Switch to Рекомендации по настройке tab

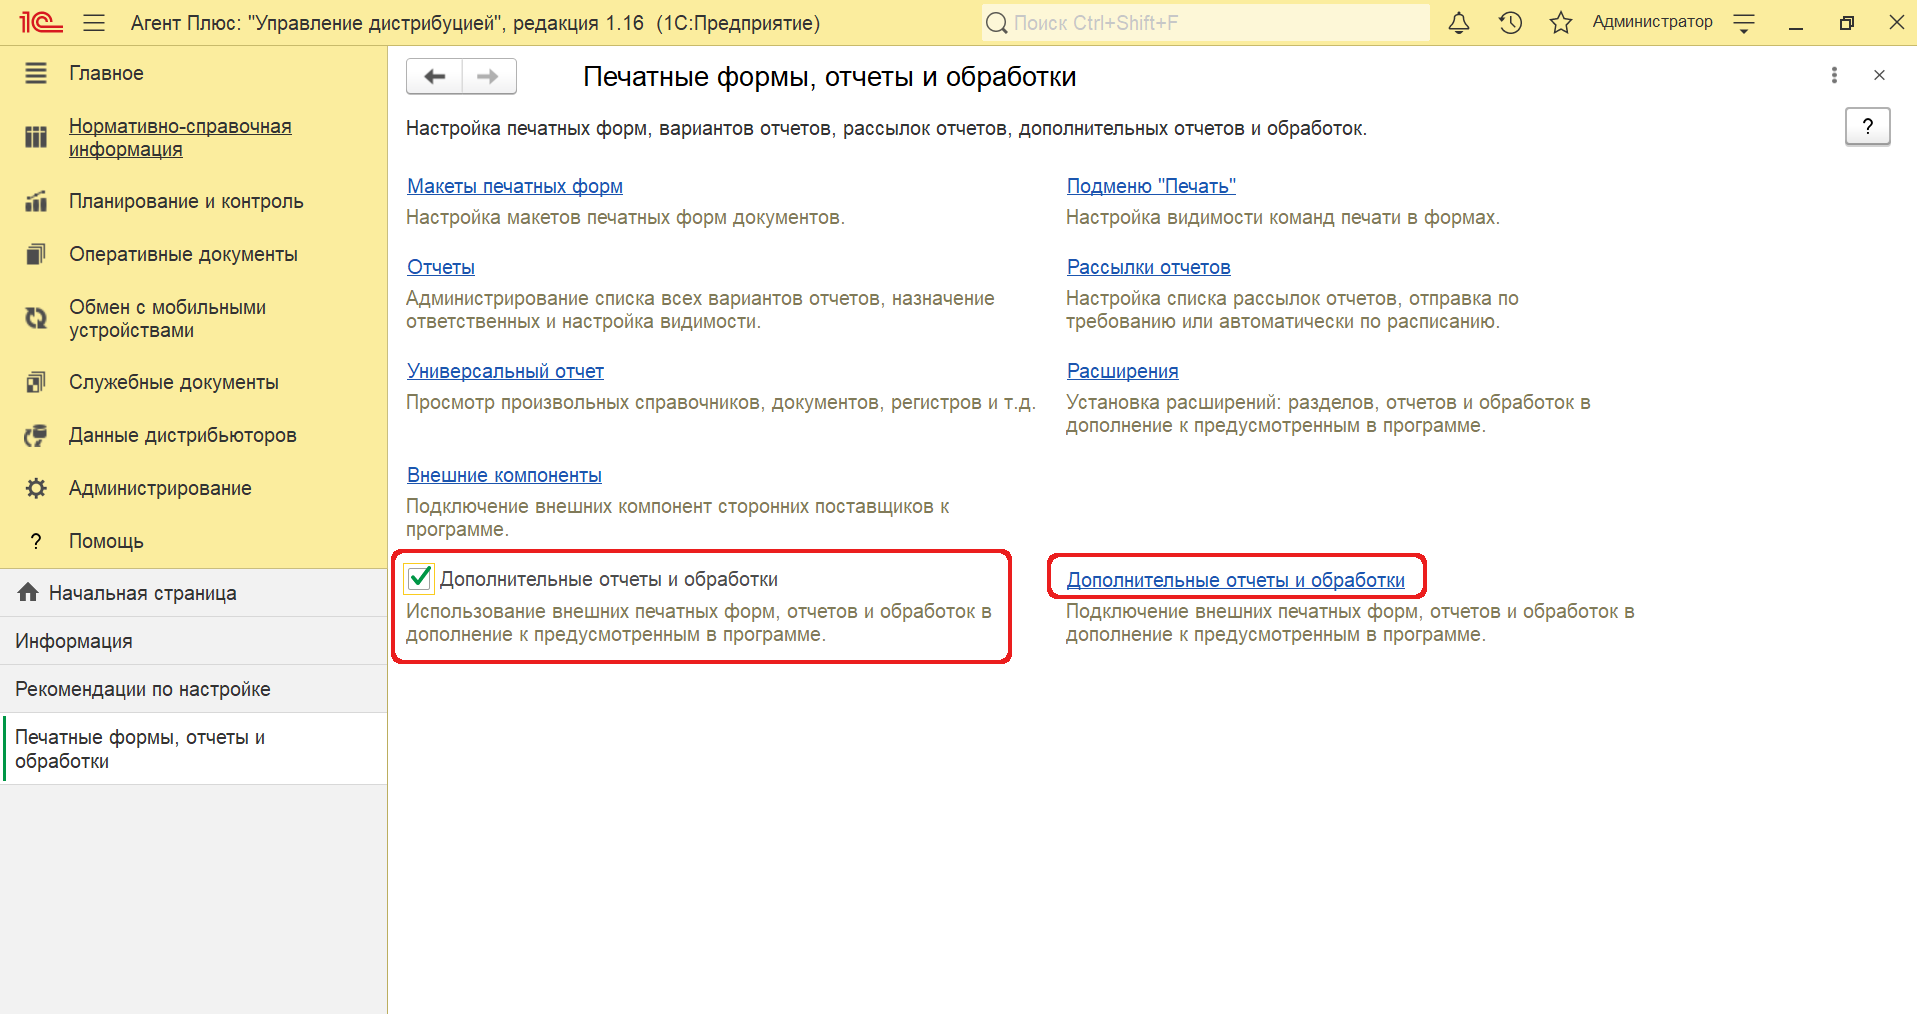193,689
